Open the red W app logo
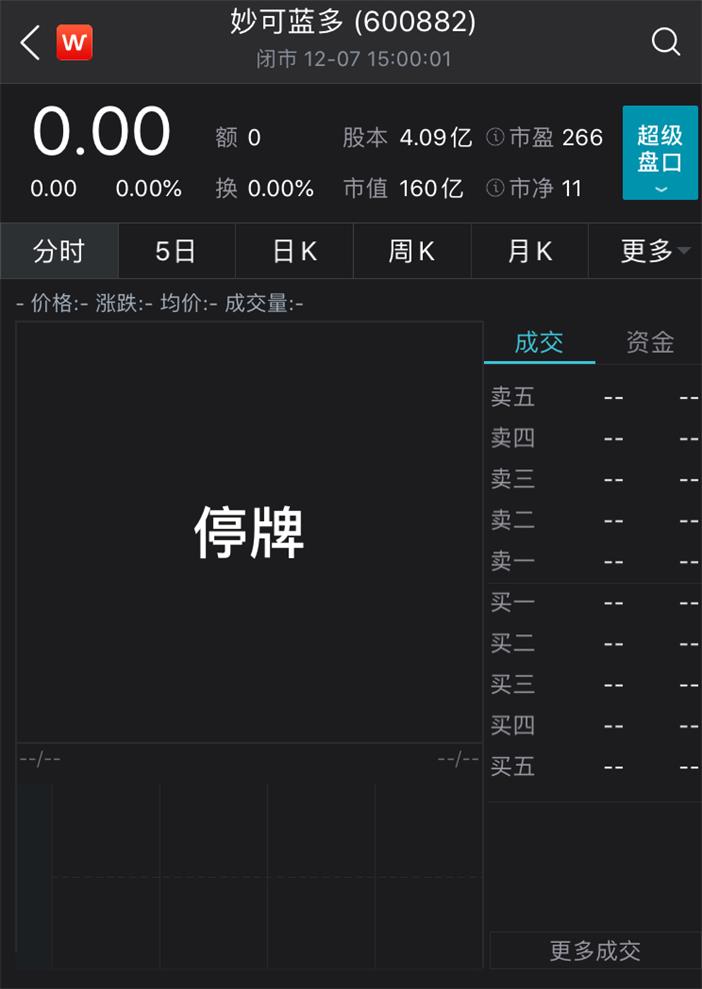Image resolution: width=702 pixels, height=989 pixels. (74, 42)
